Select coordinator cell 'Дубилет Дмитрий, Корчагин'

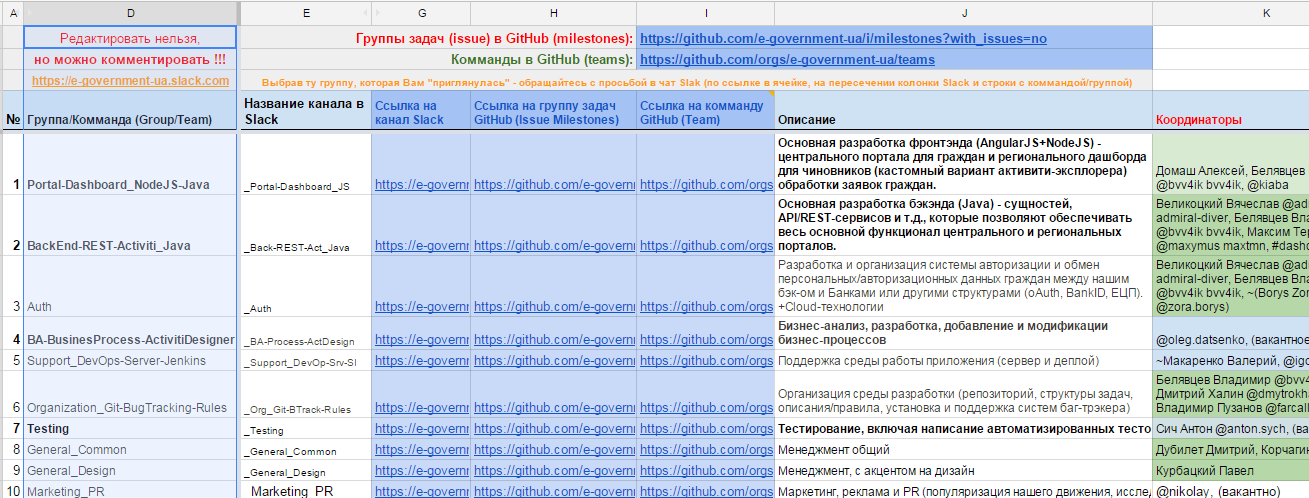click(1230, 450)
